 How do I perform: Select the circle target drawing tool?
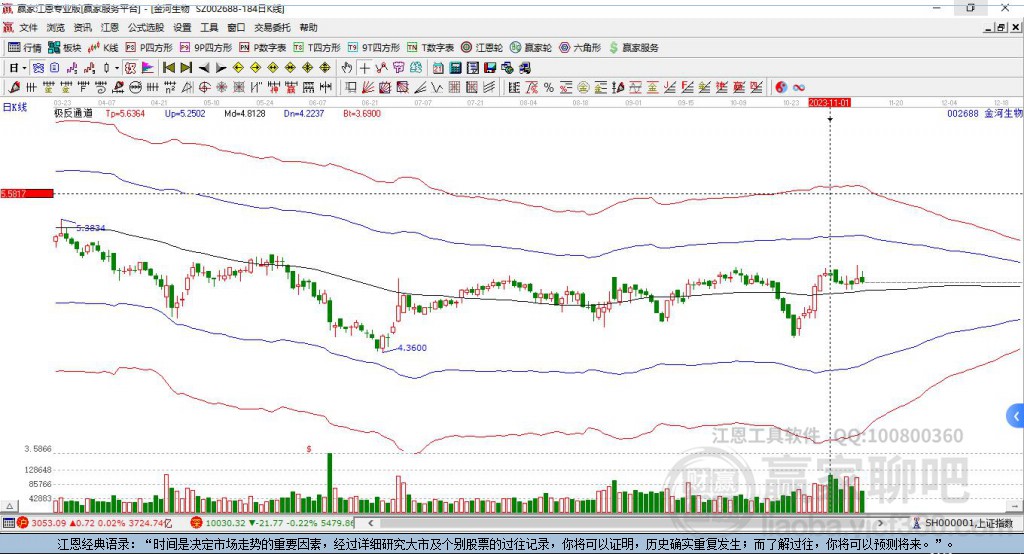tap(204, 88)
